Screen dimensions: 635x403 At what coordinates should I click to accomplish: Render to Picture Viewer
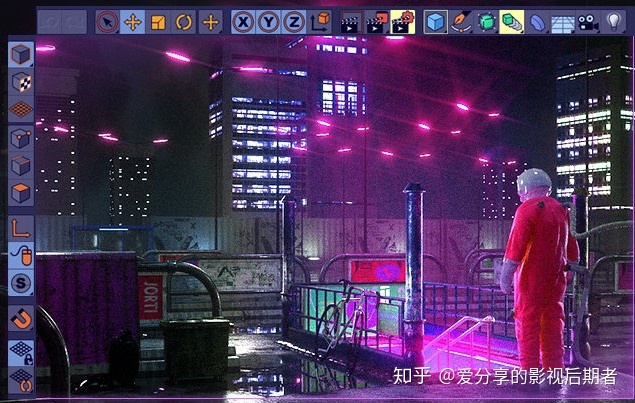(x=377, y=22)
